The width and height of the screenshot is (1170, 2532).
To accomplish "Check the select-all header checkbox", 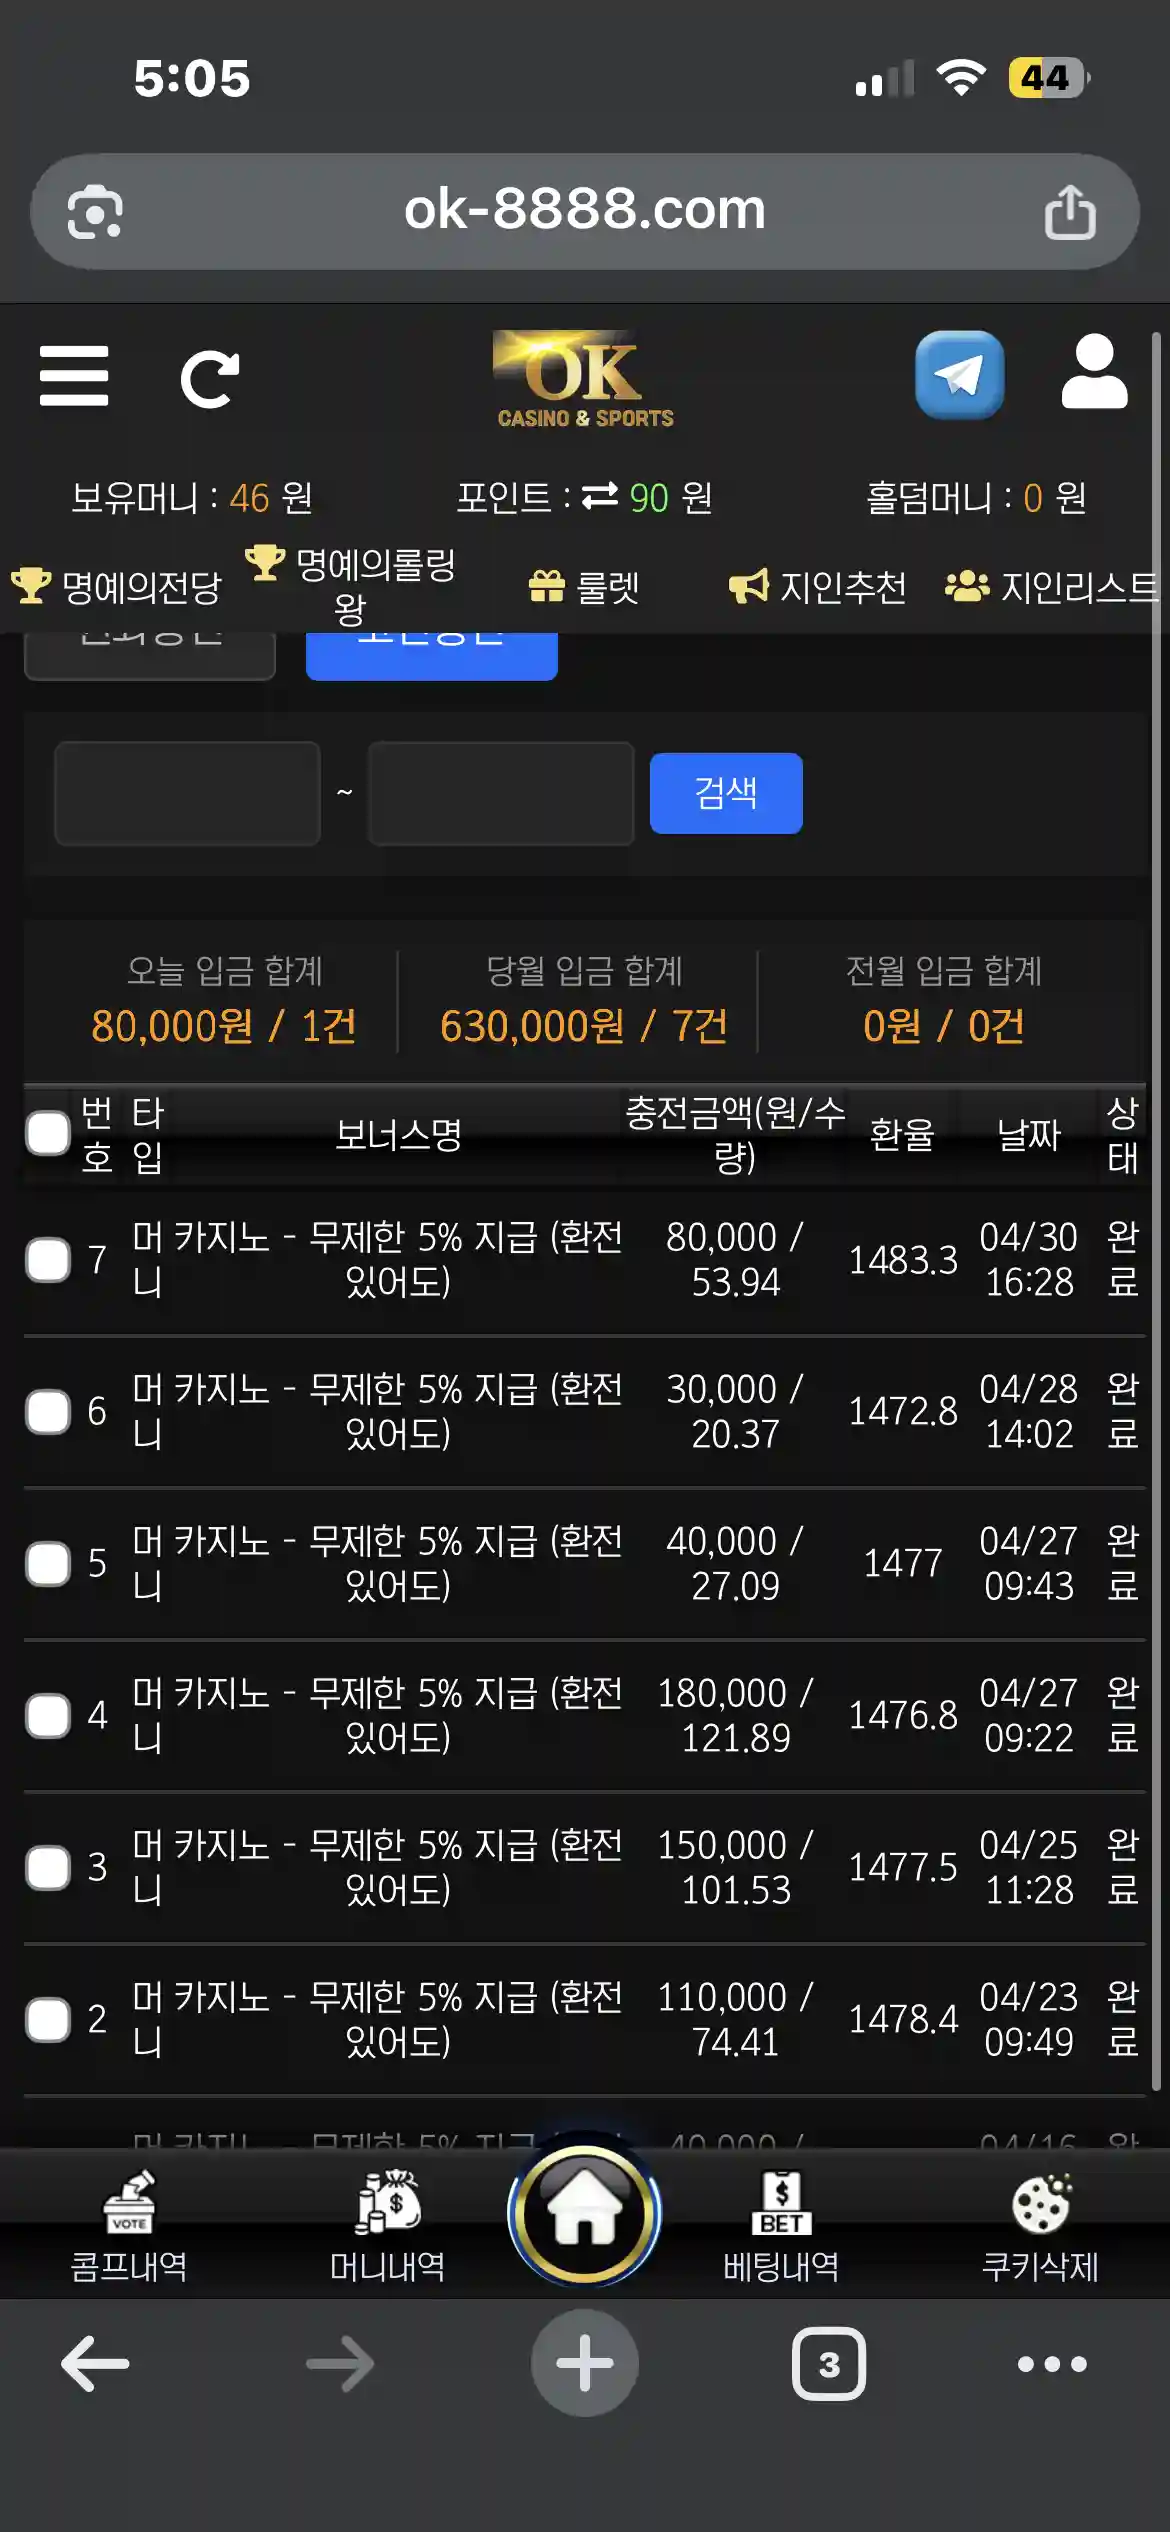I will (48, 1134).
